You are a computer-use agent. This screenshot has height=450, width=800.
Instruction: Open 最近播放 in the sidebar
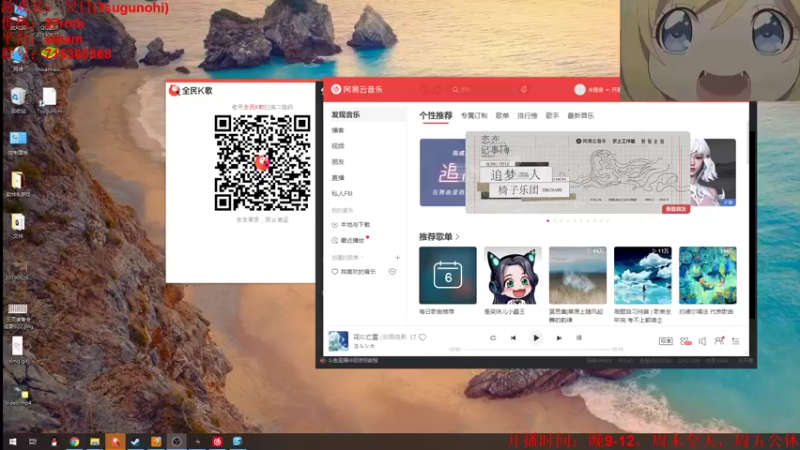pyautogui.click(x=348, y=240)
